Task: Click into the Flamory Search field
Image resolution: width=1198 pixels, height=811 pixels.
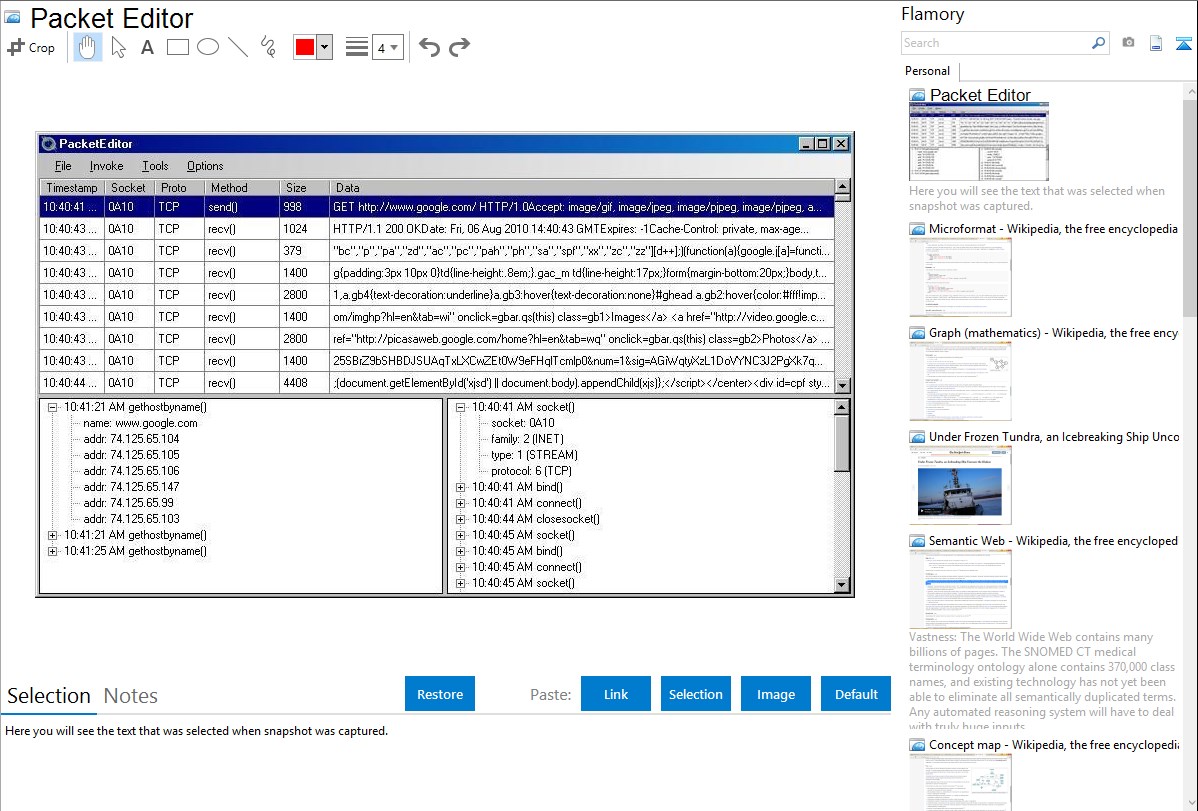Action: coord(996,43)
